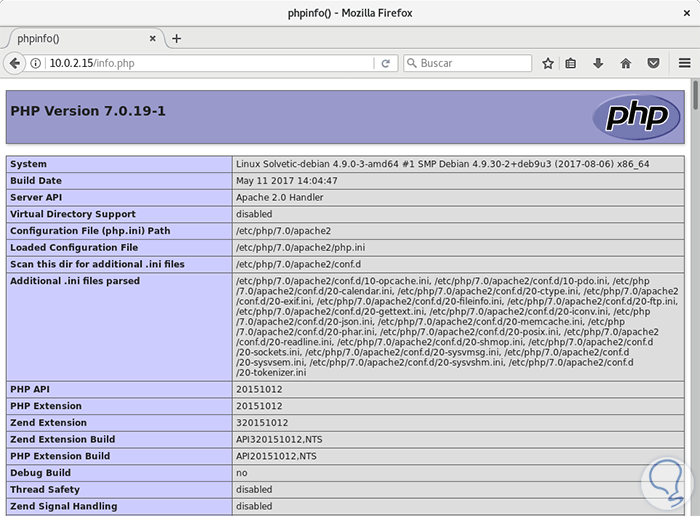
Task: Click the search magnifier icon in Buscar box
Action: (x=412, y=63)
